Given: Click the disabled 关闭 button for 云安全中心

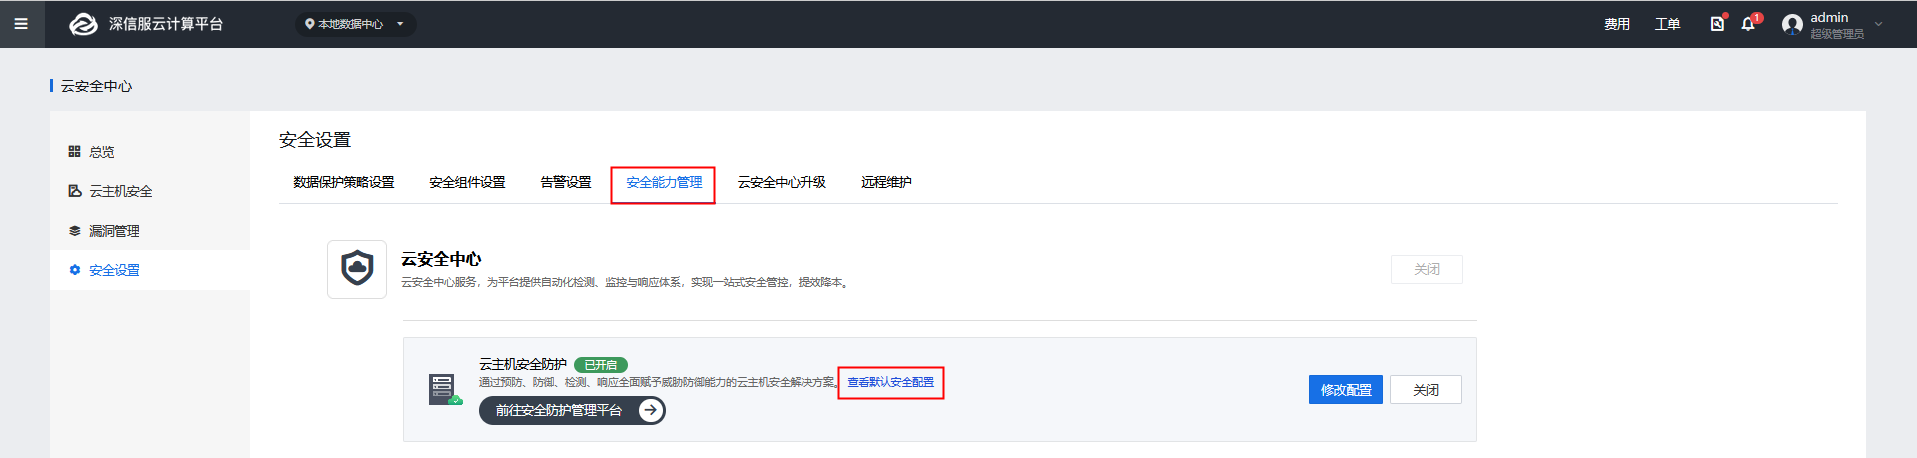Looking at the screenshot, I should tap(1427, 269).
